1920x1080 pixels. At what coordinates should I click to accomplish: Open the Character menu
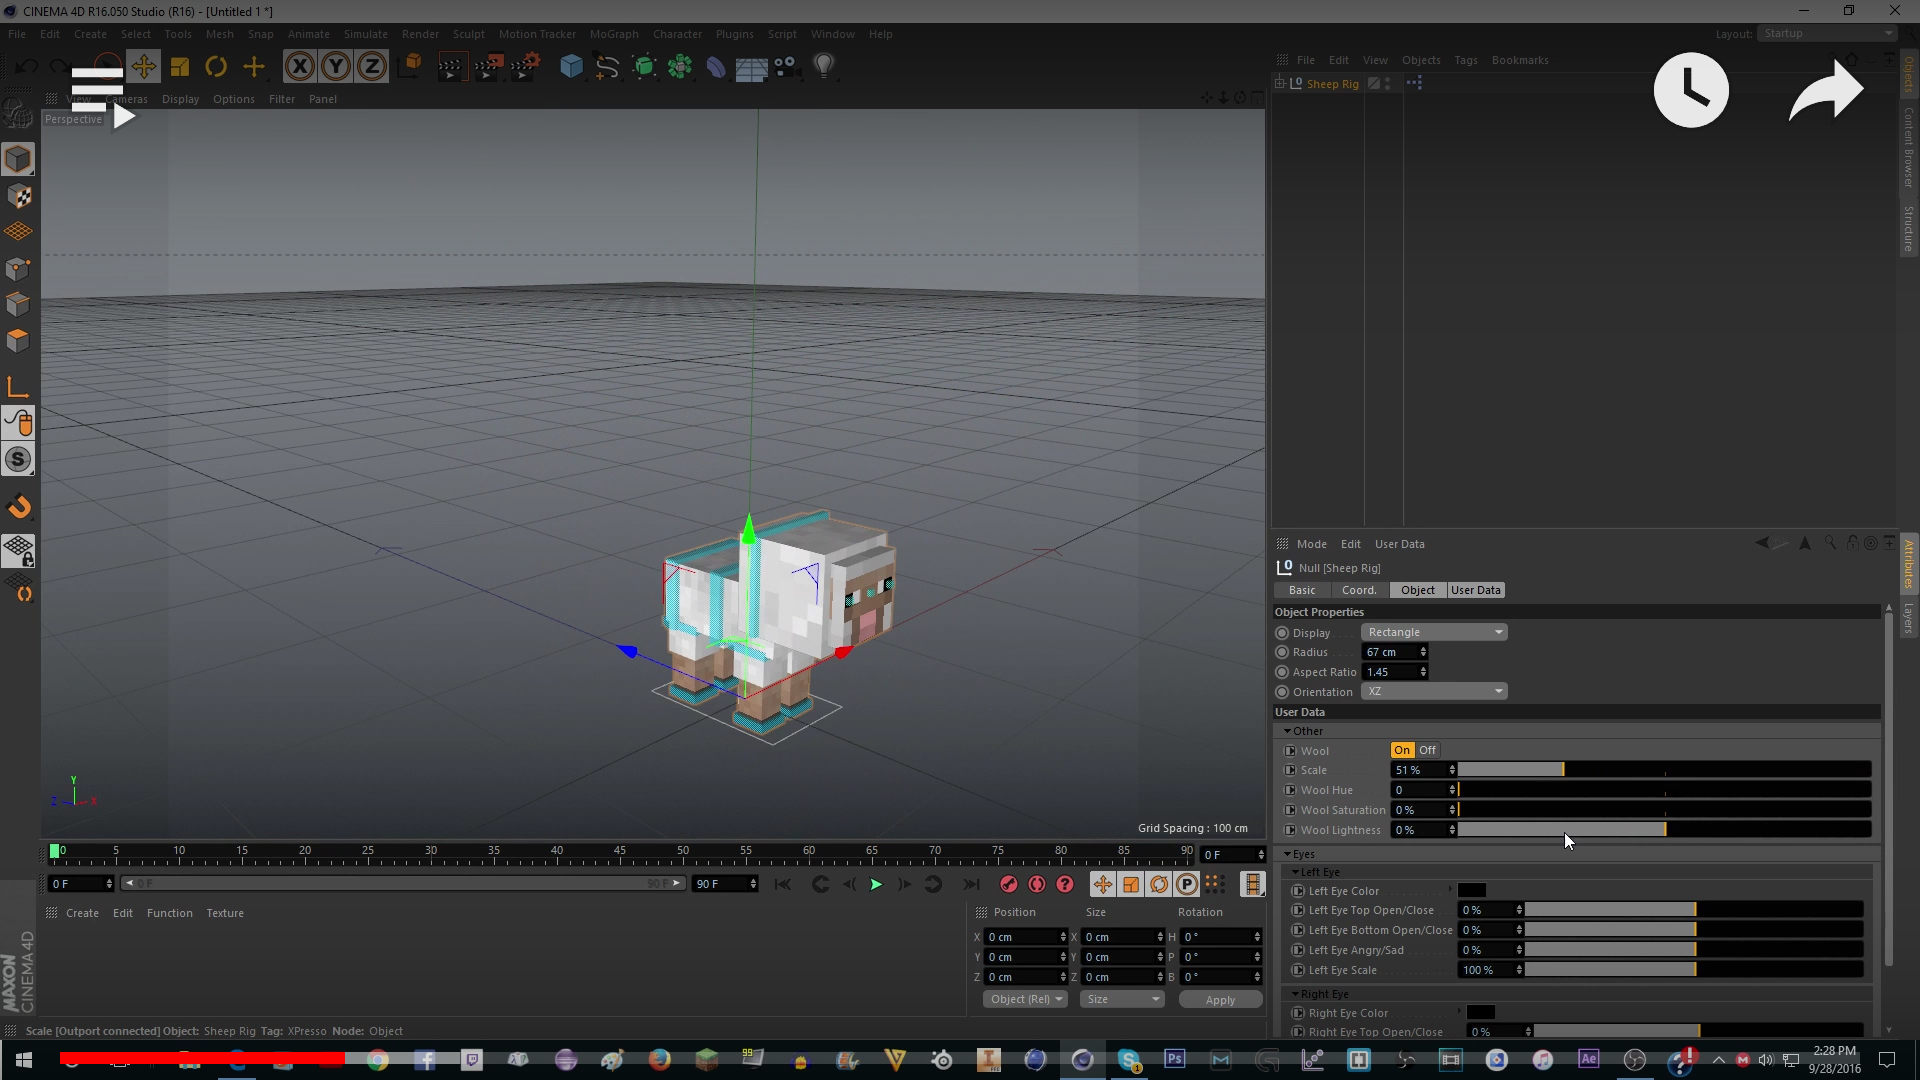coord(677,34)
